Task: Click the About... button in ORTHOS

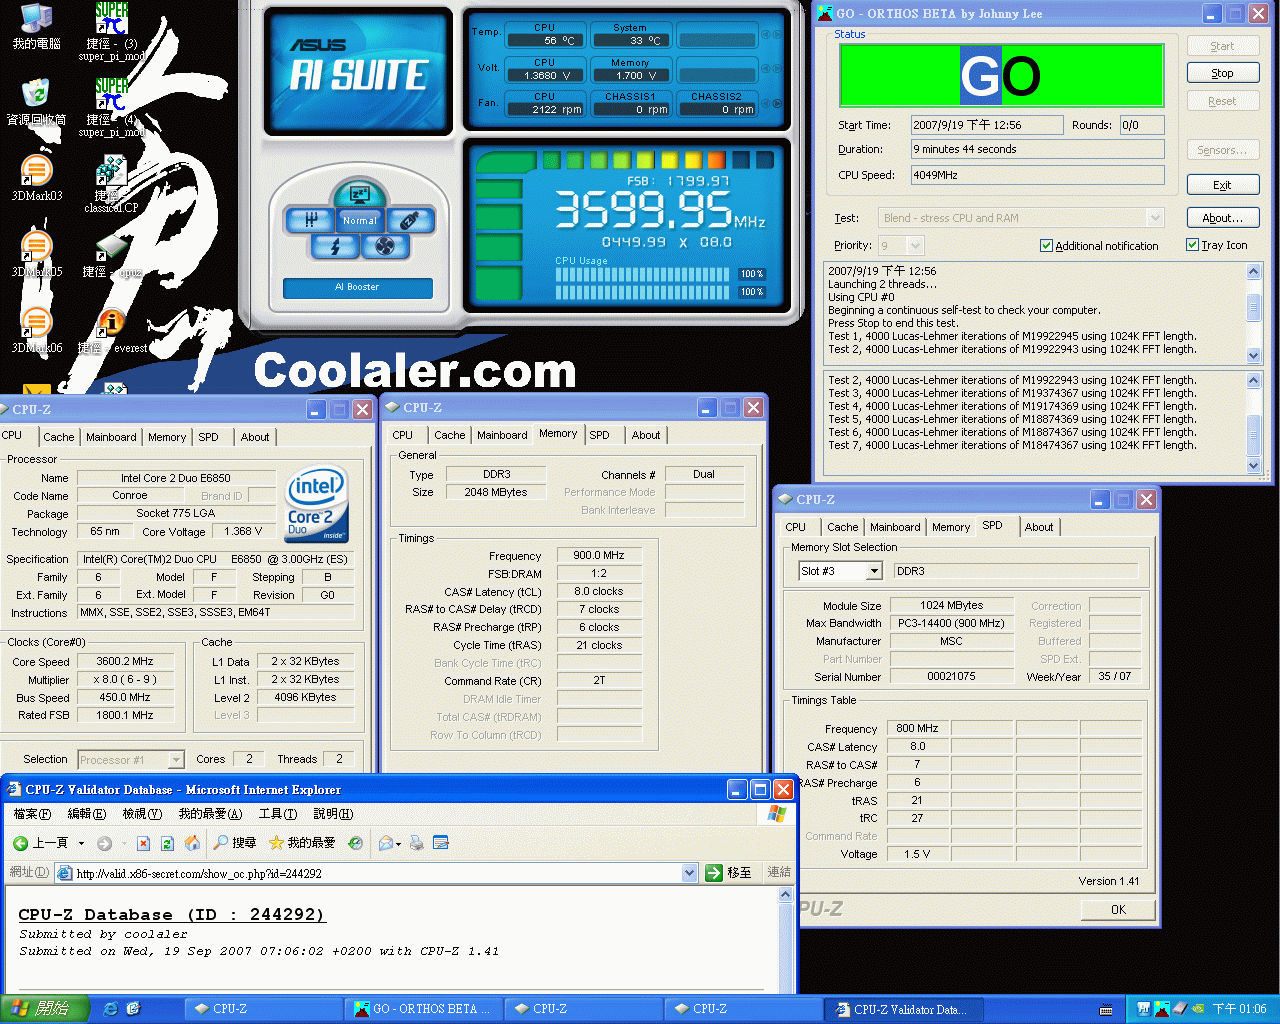Action: coord(1222,218)
